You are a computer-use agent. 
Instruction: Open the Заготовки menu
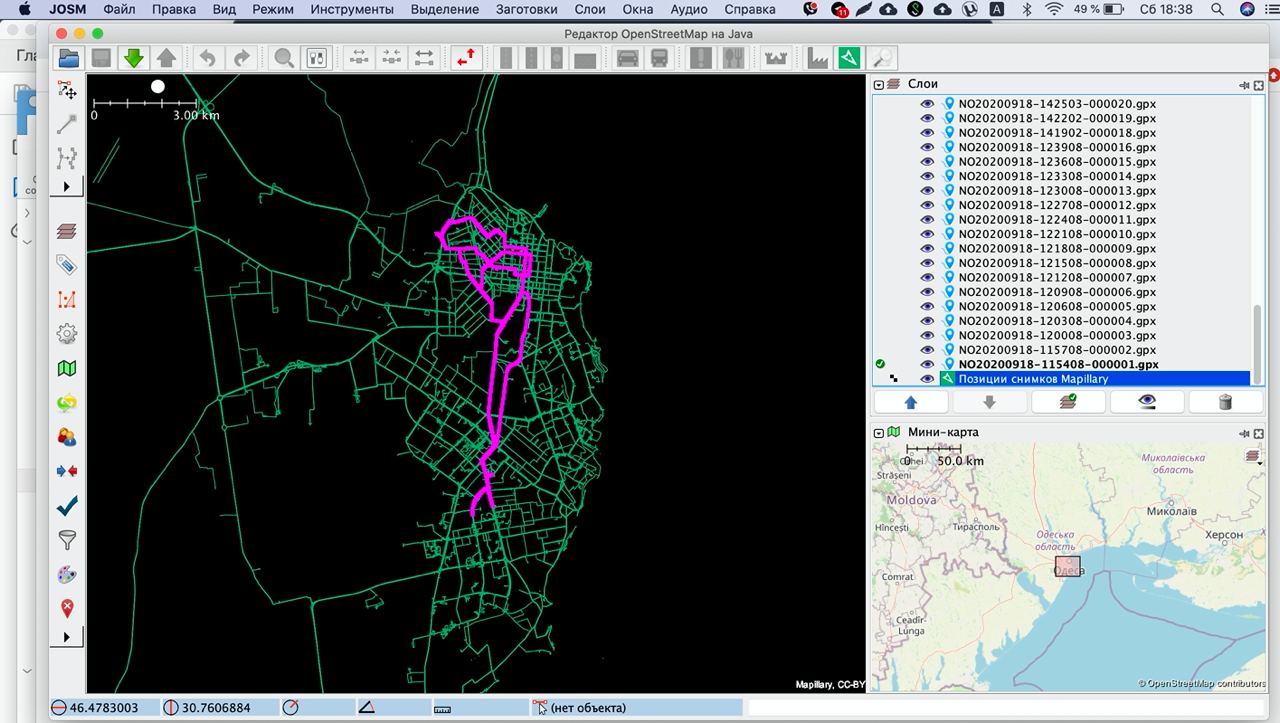coord(527,9)
